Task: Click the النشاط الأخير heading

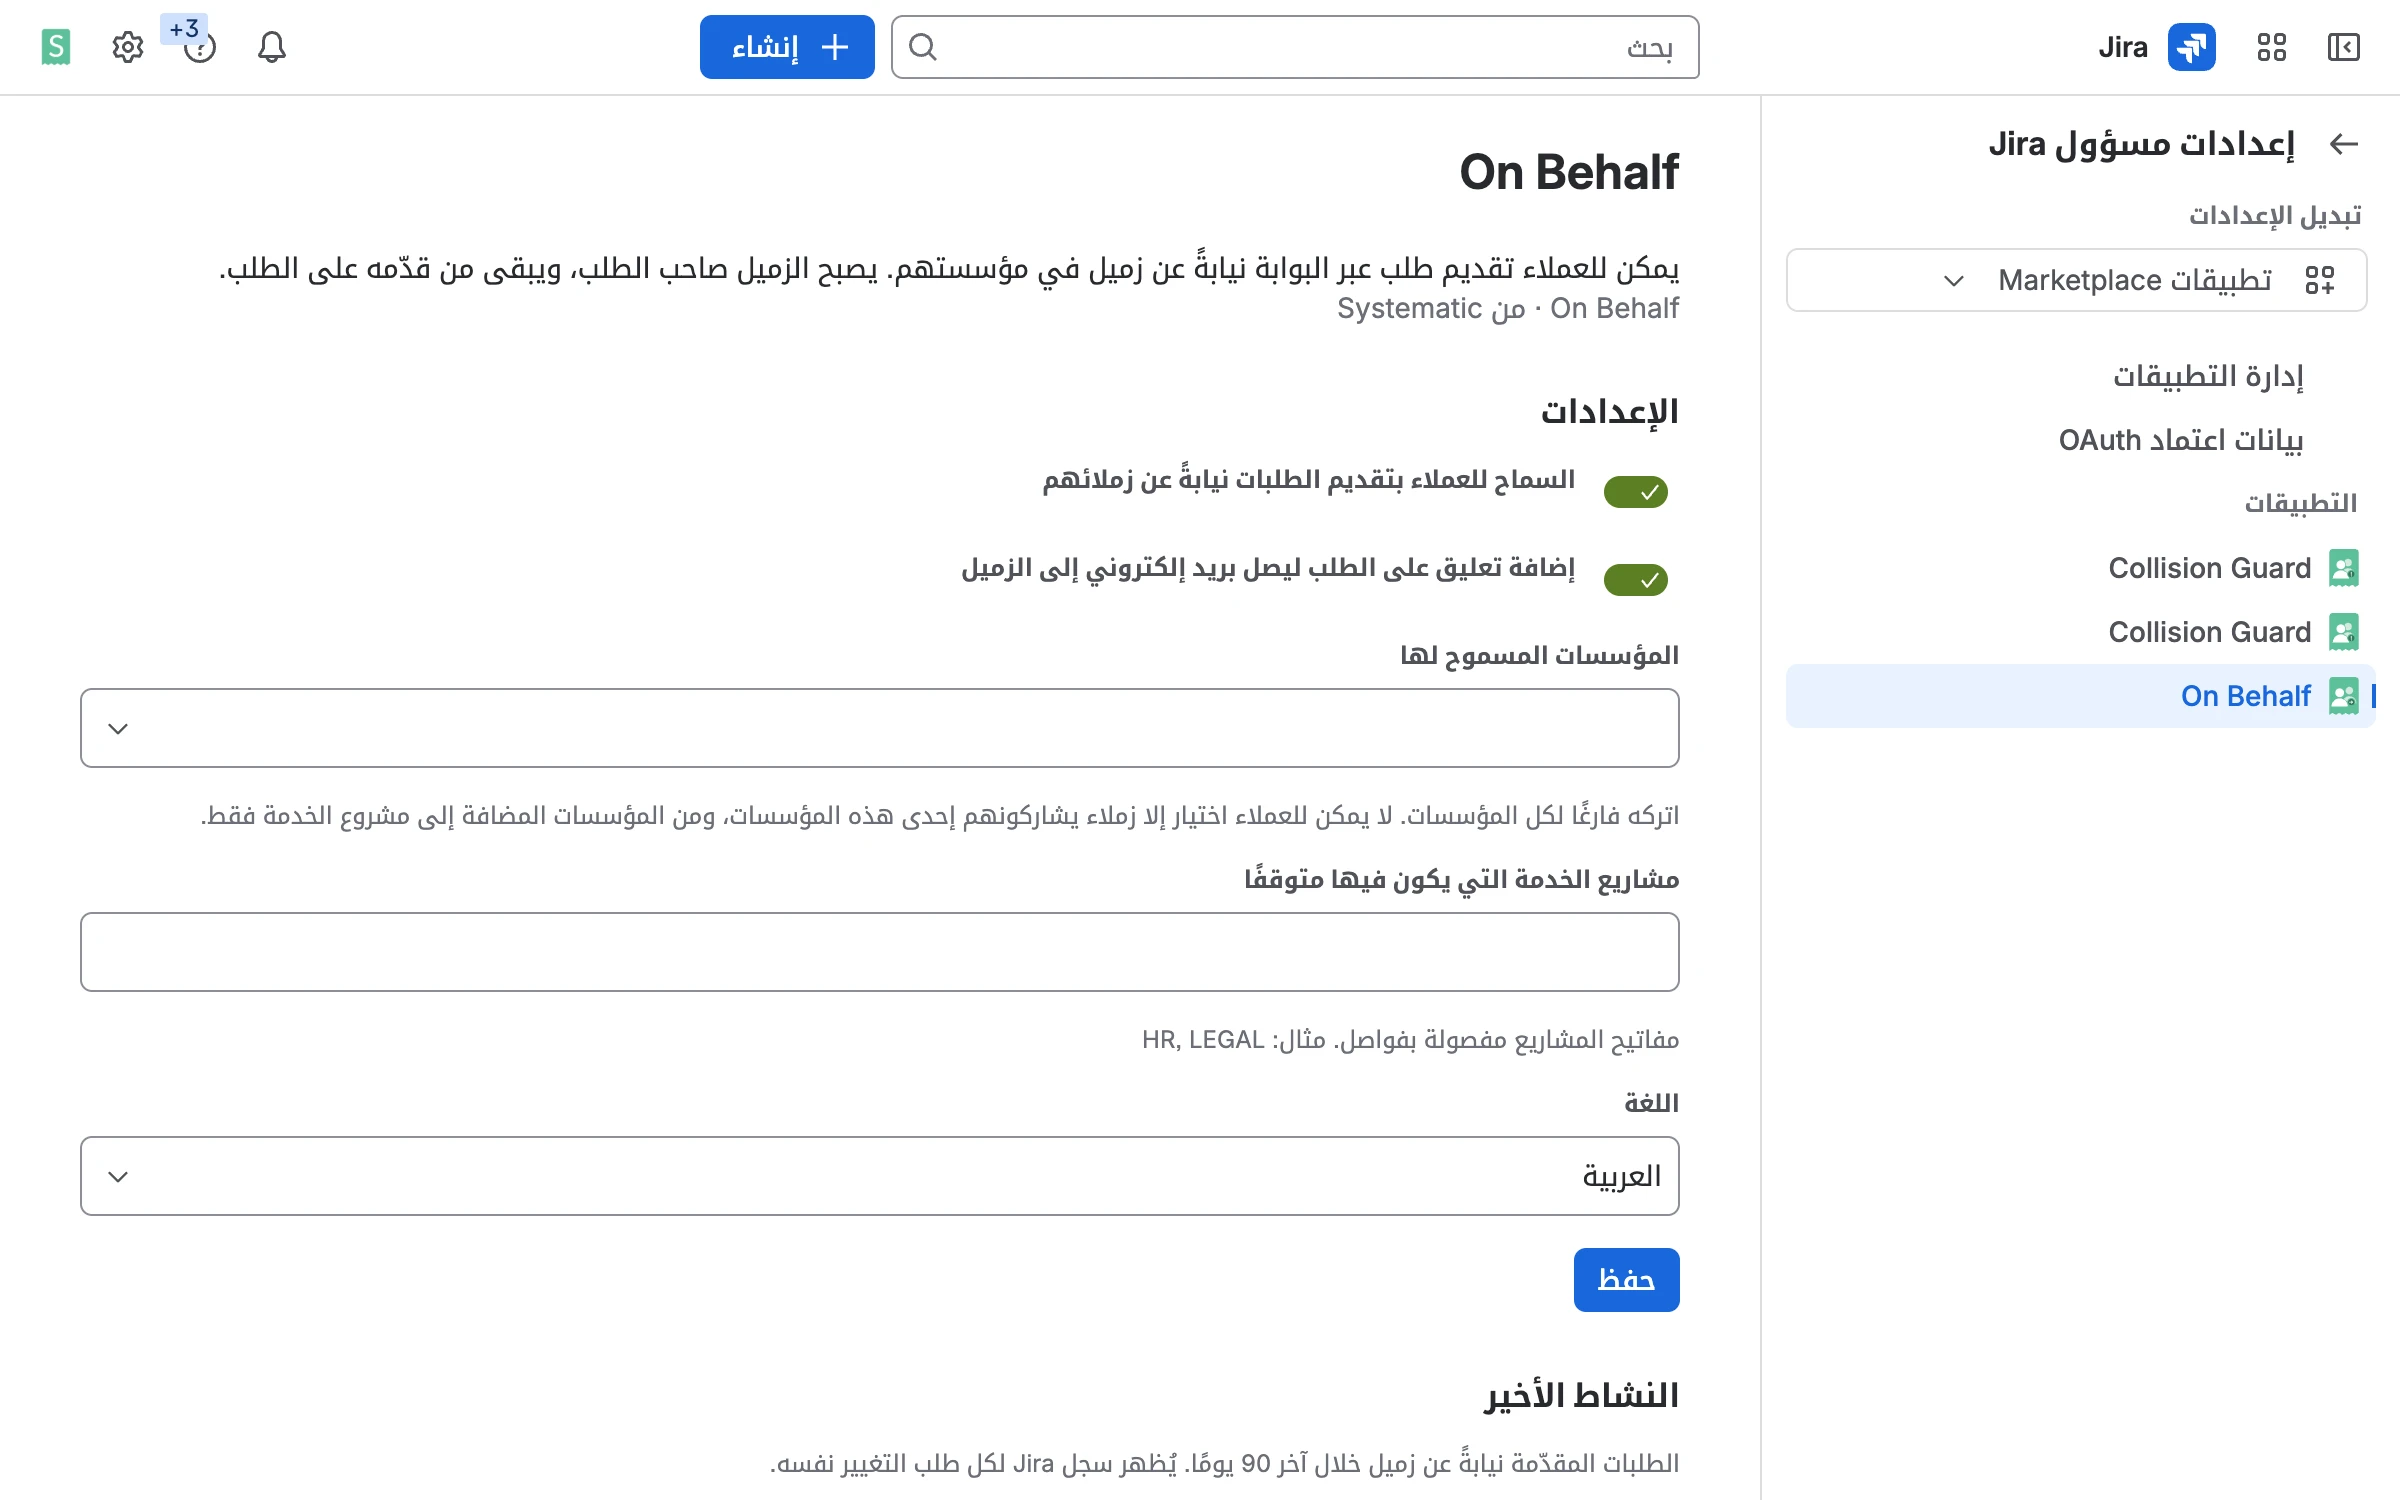Action: pyautogui.click(x=1581, y=1396)
